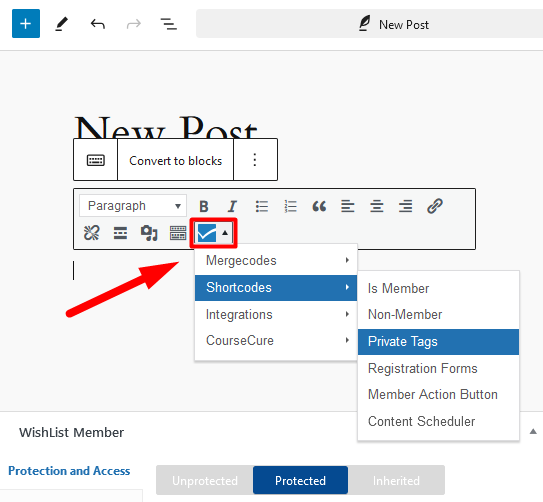The height and width of the screenshot is (502, 543).
Task: Insert a numbered list
Action: [291, 206]
